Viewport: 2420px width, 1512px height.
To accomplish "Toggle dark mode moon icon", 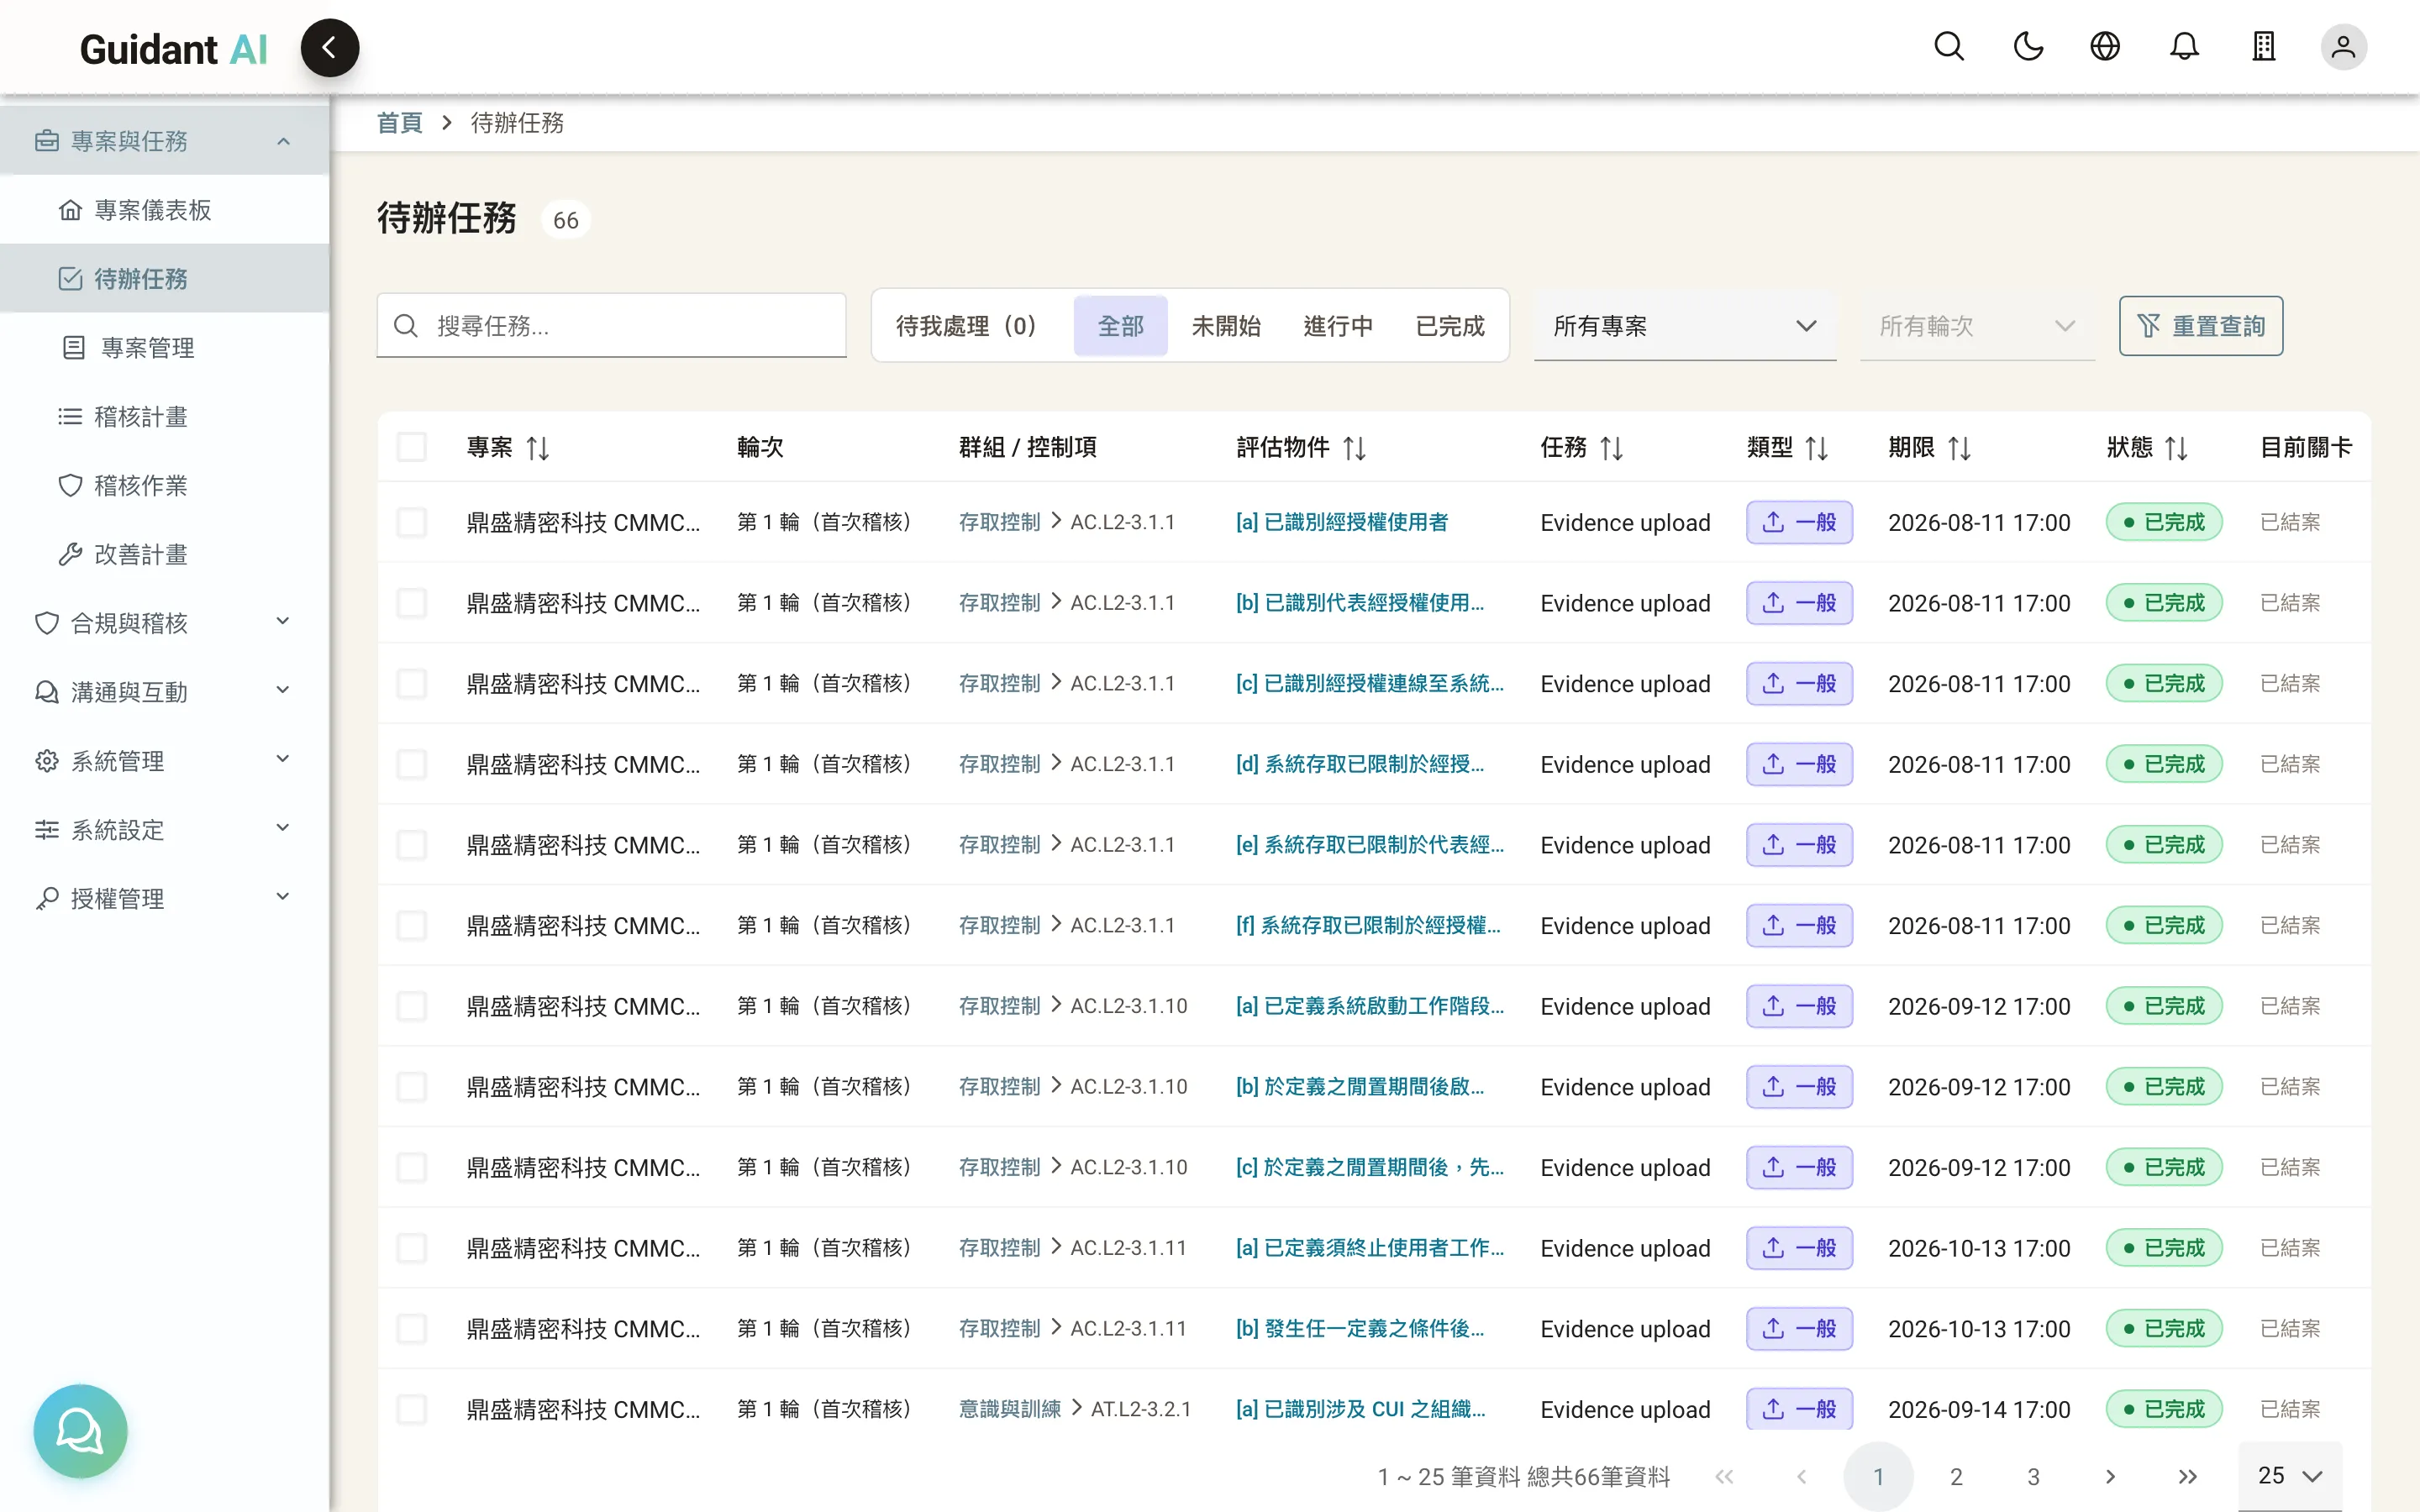I will tap(2027, 47).
